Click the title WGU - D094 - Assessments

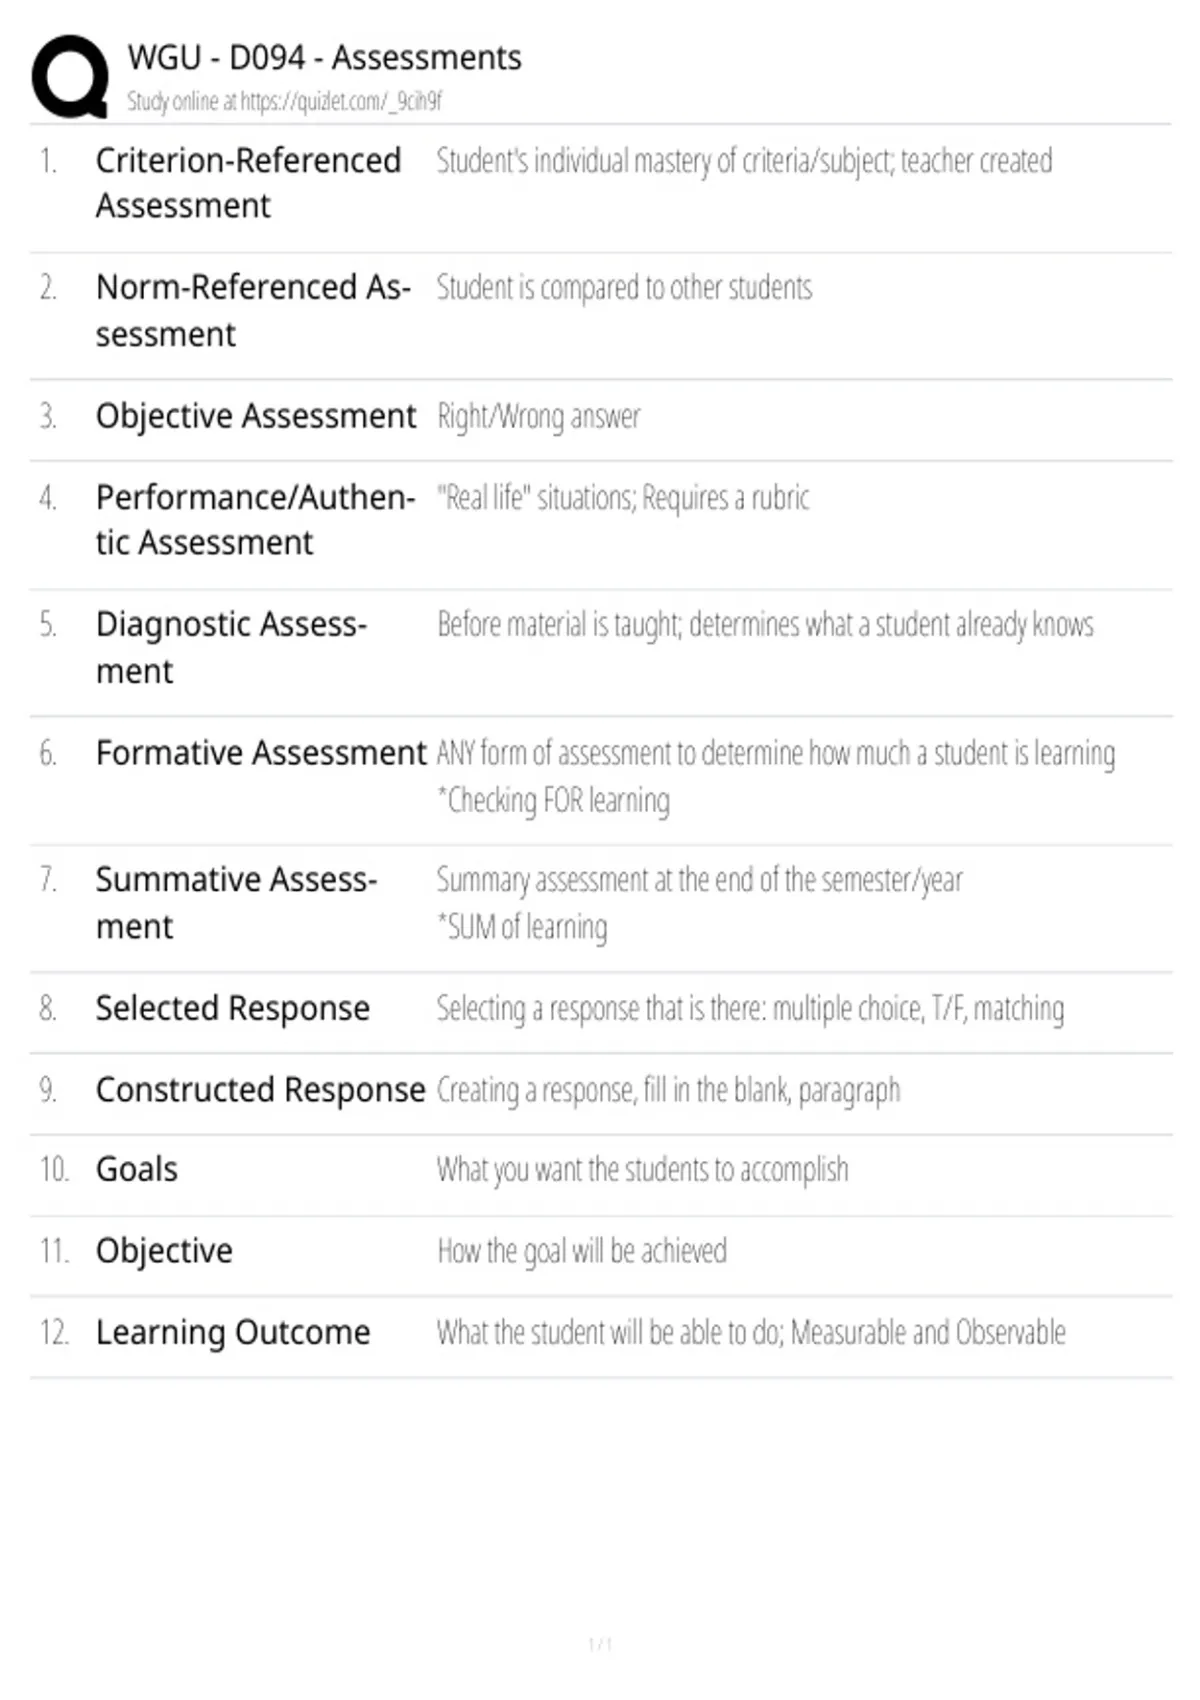pos(324,58)
